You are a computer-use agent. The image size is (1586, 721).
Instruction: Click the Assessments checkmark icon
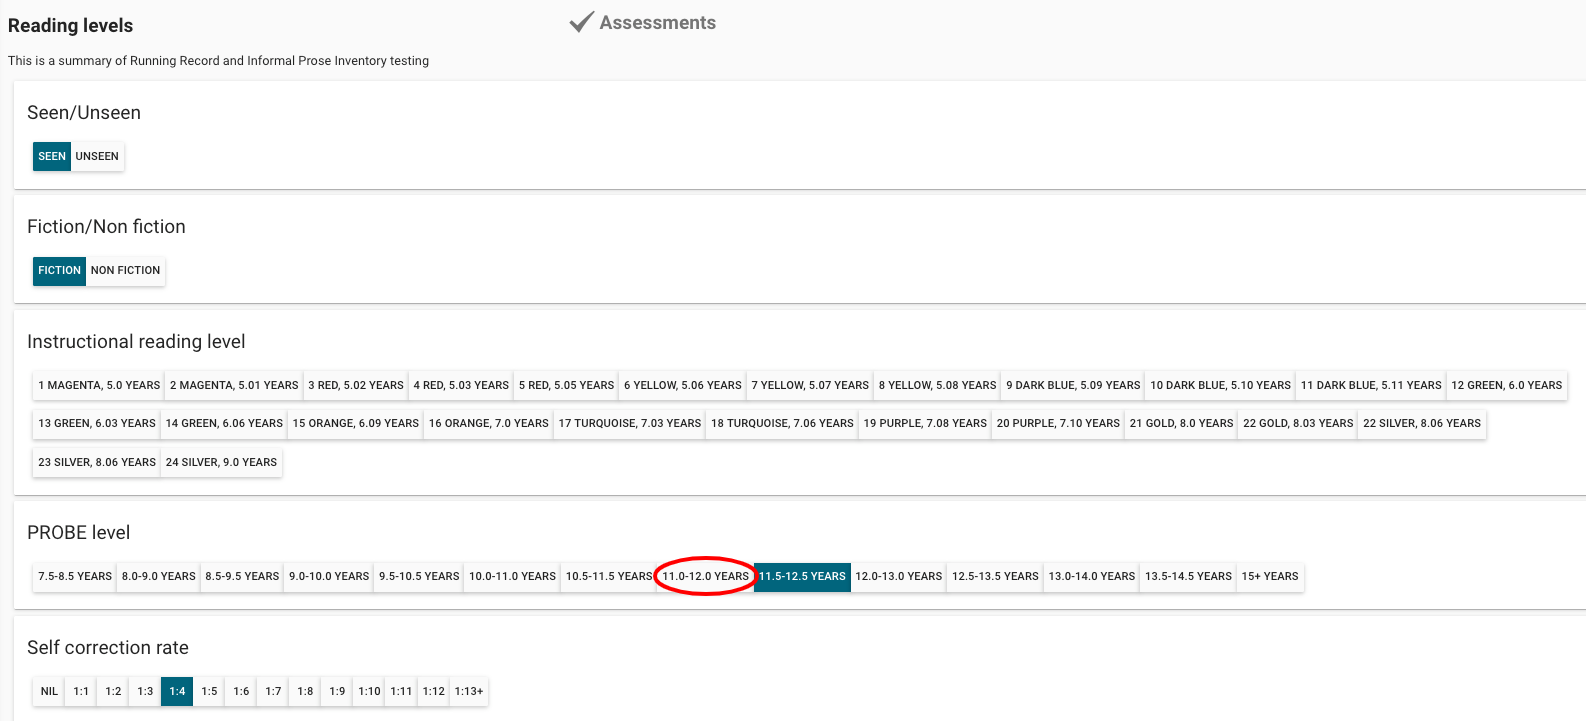[x=581, y=22]
